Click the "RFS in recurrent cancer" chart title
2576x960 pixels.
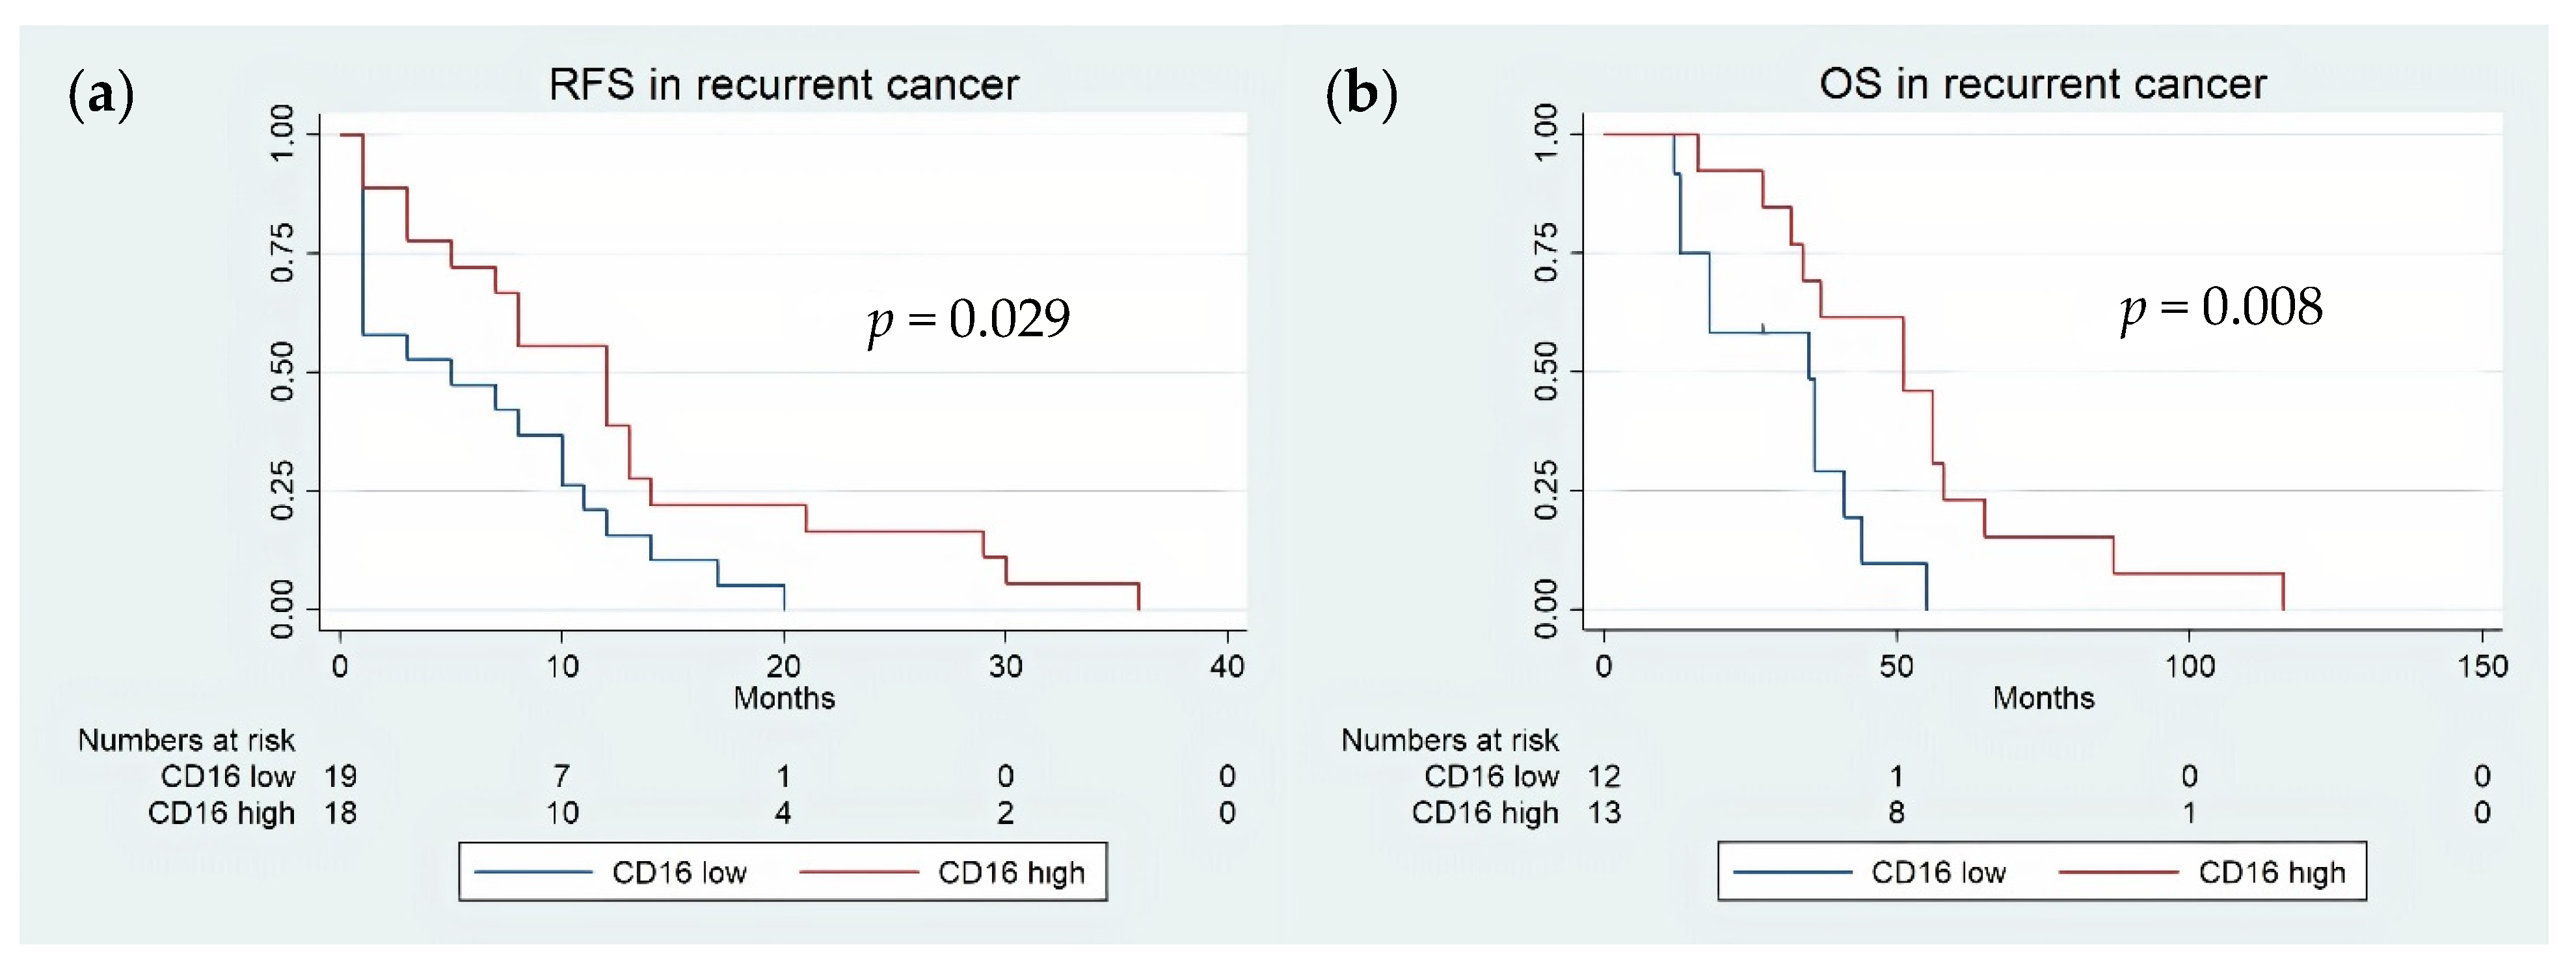(x=783, y=85)
